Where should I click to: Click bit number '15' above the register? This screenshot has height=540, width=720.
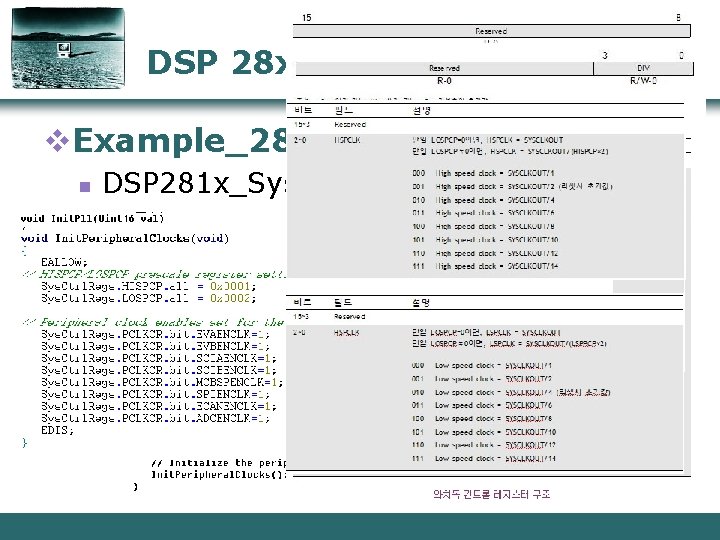pyautogui.click(x=306, y=17)
